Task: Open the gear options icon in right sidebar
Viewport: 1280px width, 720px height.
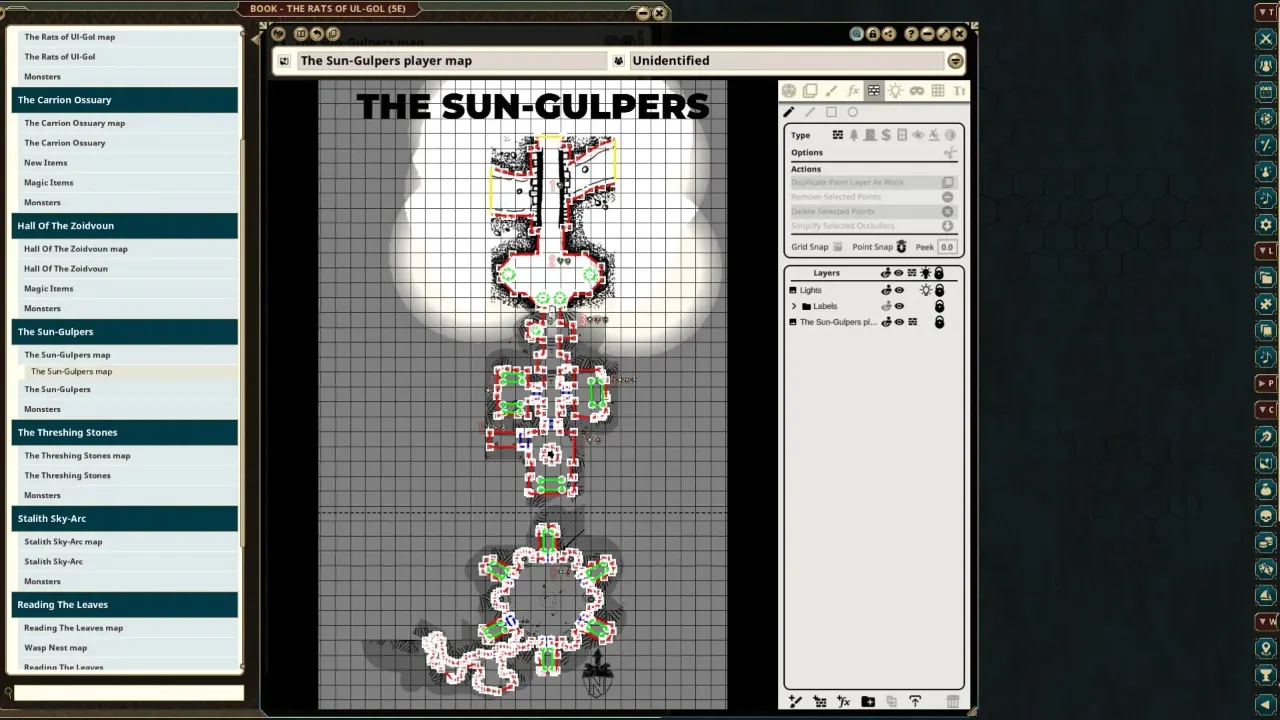Action: [1266, 225]
